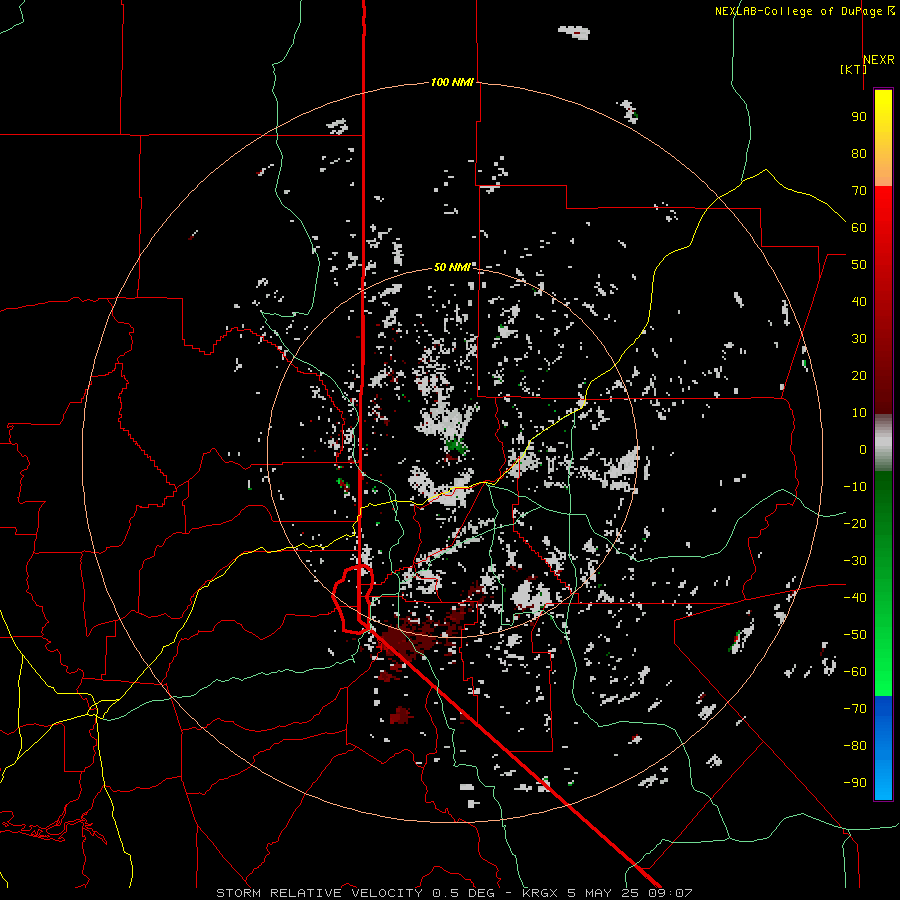This screenshot has height=900, width=900.
Task: Click the gray zero-velocity segment of color bar
Action: 883,443
